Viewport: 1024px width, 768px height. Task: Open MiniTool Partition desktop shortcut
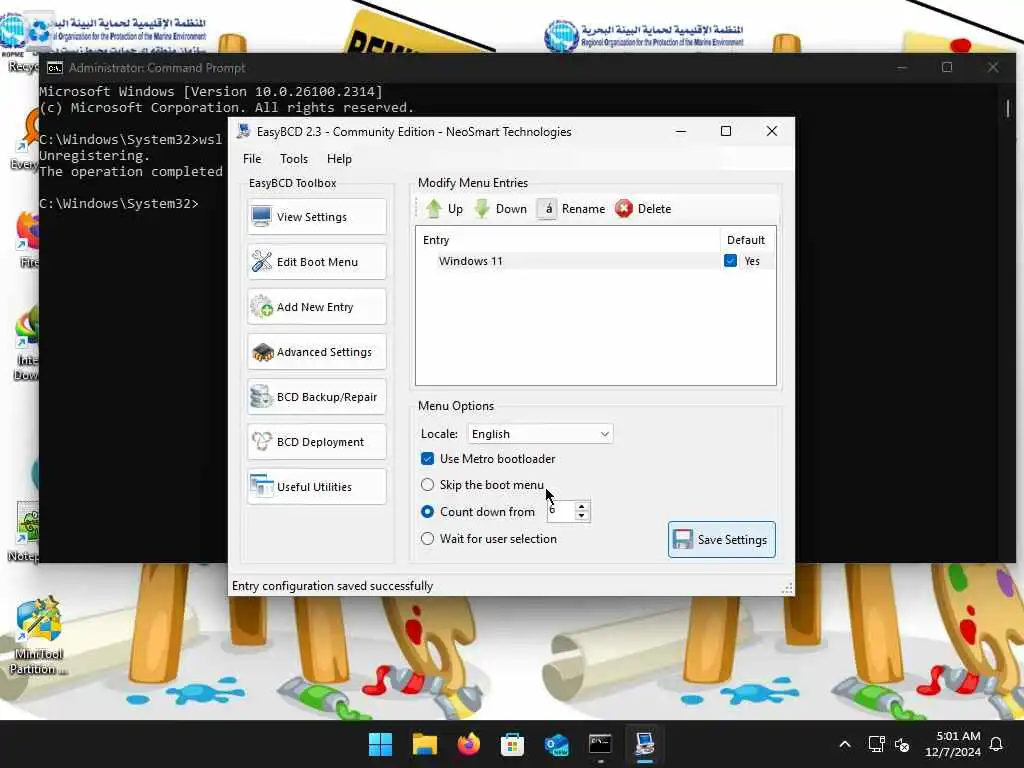tap(39, 637)
